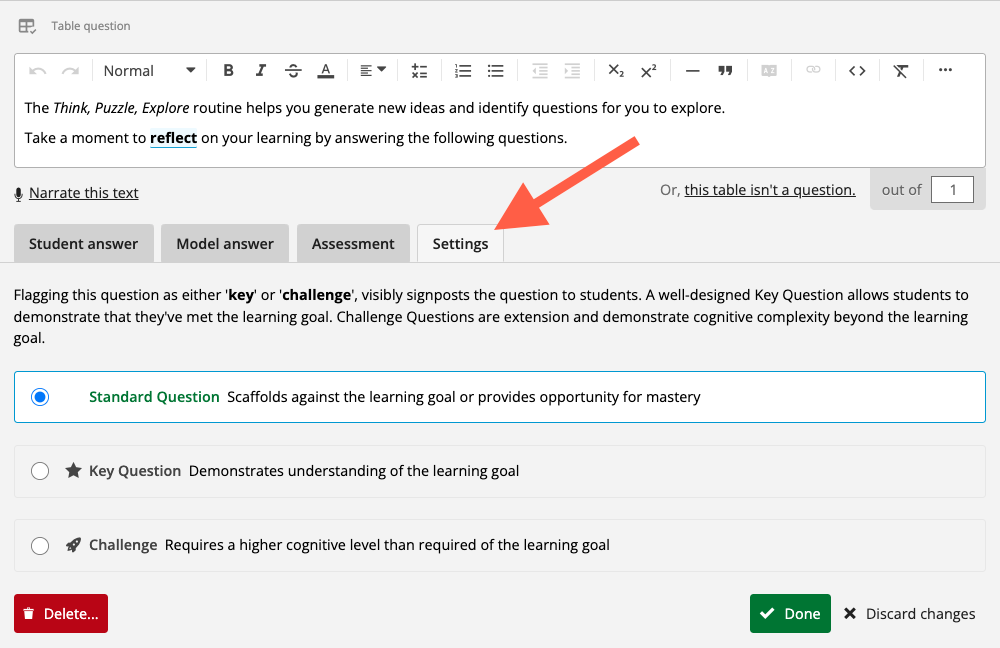Click the green Done button
Viewport: 1000px width, 648px height.
coord(790,614)
